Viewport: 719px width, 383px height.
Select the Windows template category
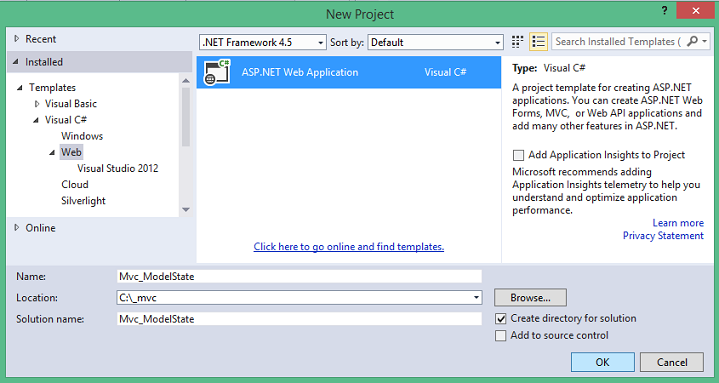(82, 136)
